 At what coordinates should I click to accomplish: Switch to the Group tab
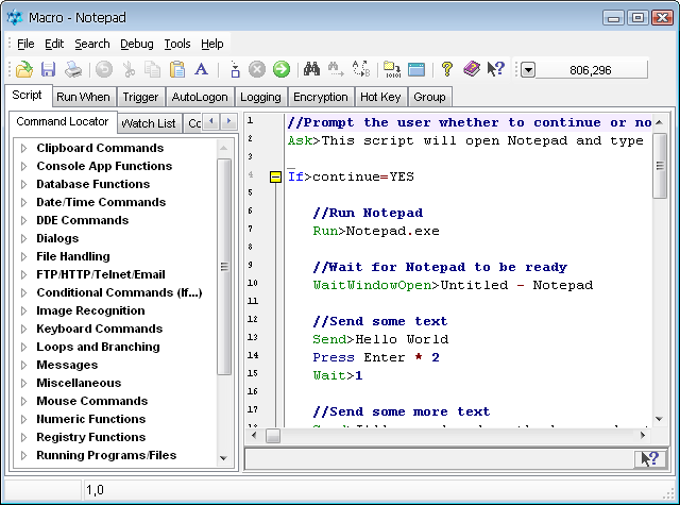coord(430,97)
